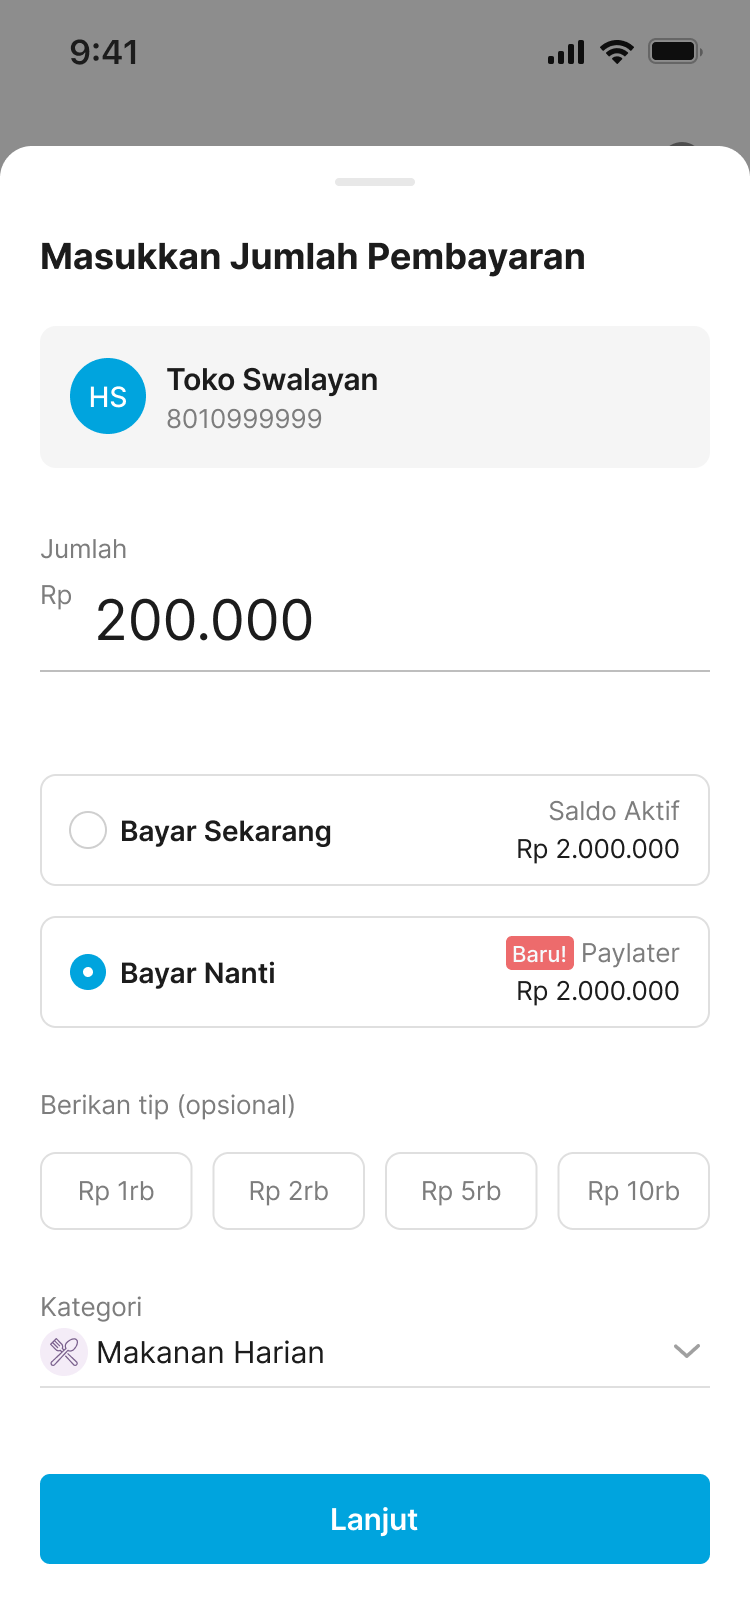Screen dimensions: 750x1624
Task: Expand the Kategori dropdown chevron
Action: (x=686, y=1351)
